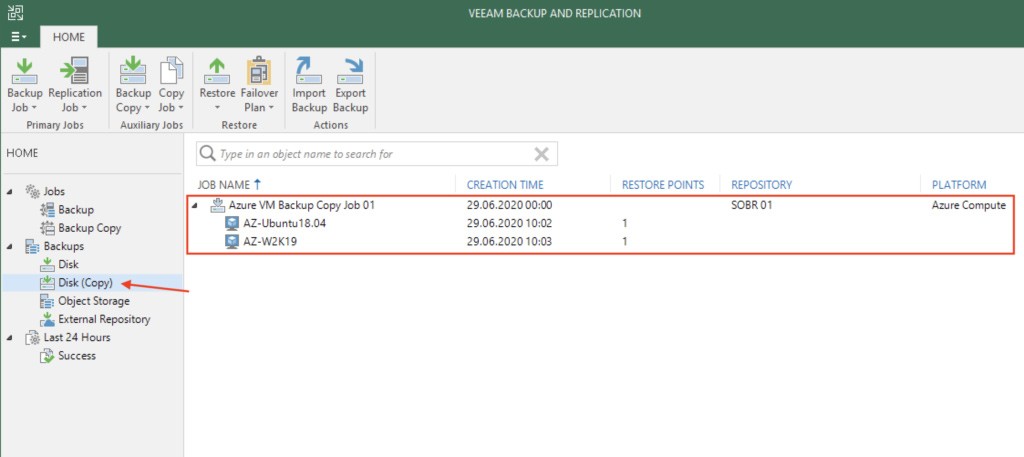Click the Backup Copy ribbon icon
The image size is (1024, 457).
(x=133, y=71)
